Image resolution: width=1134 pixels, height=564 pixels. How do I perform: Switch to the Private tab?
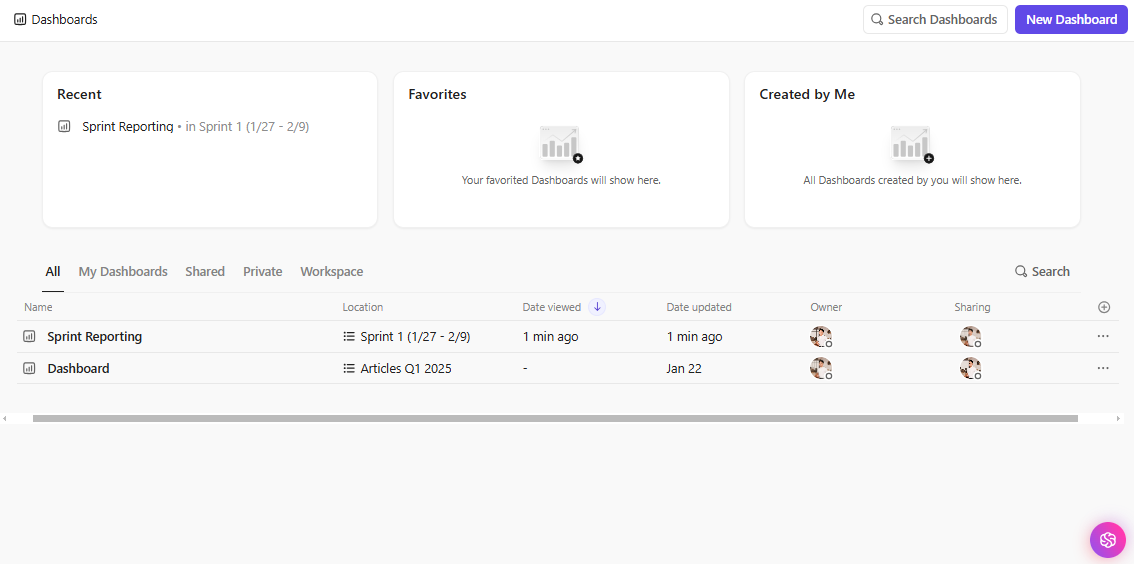pyautogui.click(x=262, y=271)
